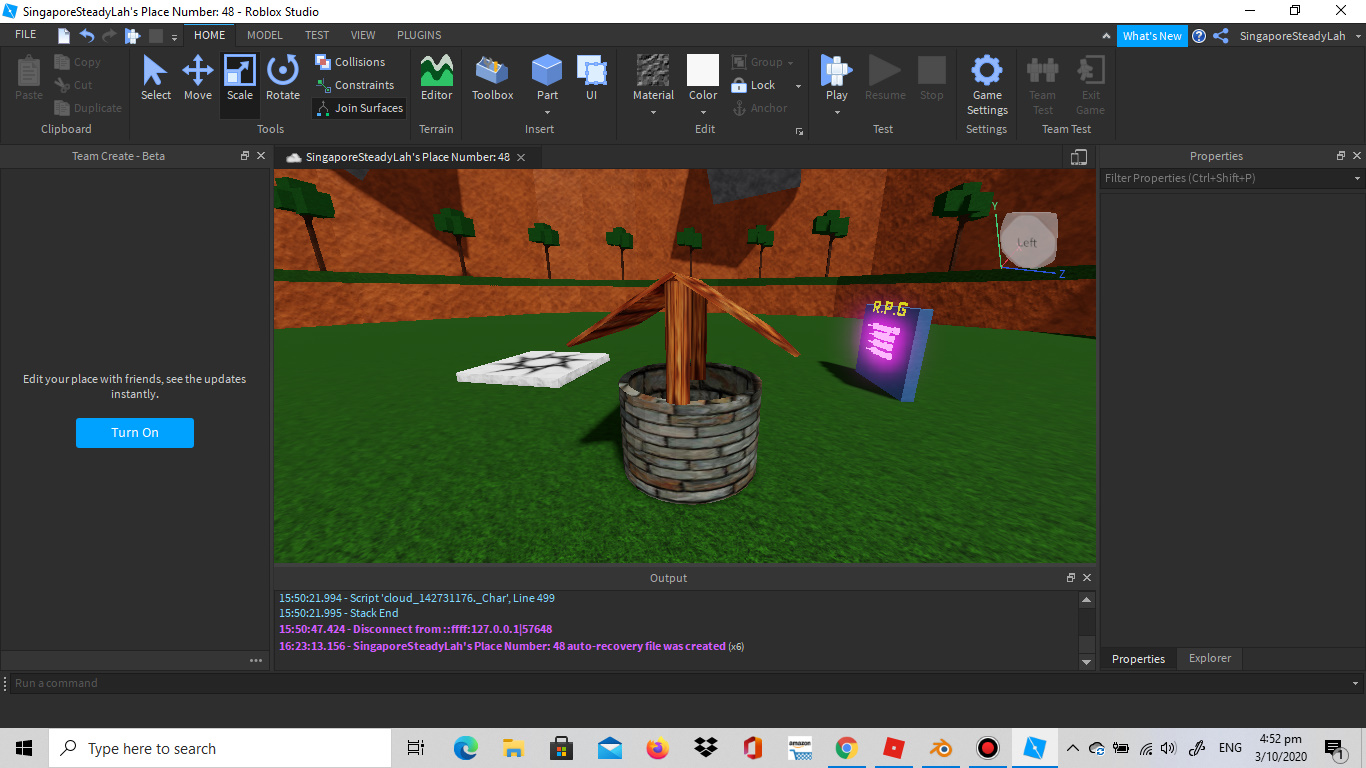Click the Windows taskbar search box

click(x=220, y=748)
